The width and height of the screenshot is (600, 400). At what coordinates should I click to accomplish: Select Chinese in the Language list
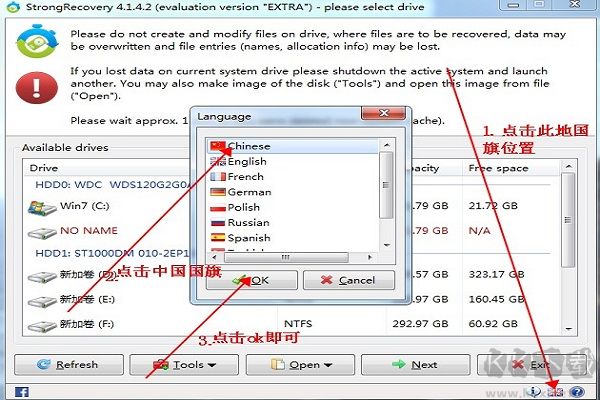pyautogui.click(x=292, y=146)
